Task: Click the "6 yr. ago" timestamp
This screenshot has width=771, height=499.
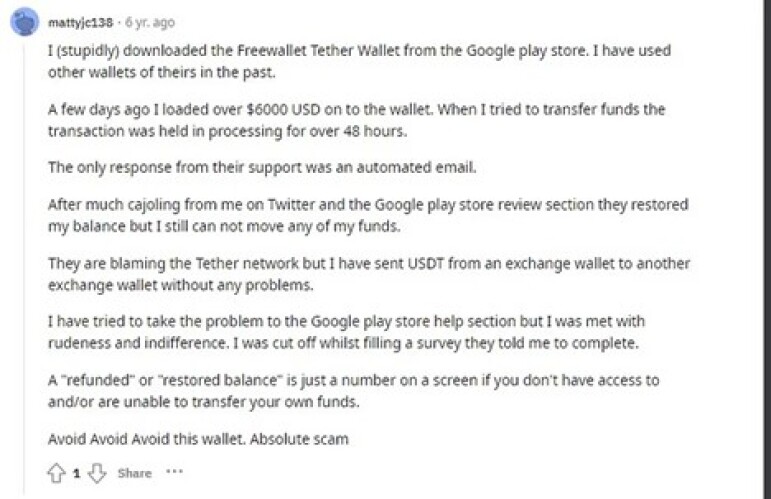Action: [150, 23]
